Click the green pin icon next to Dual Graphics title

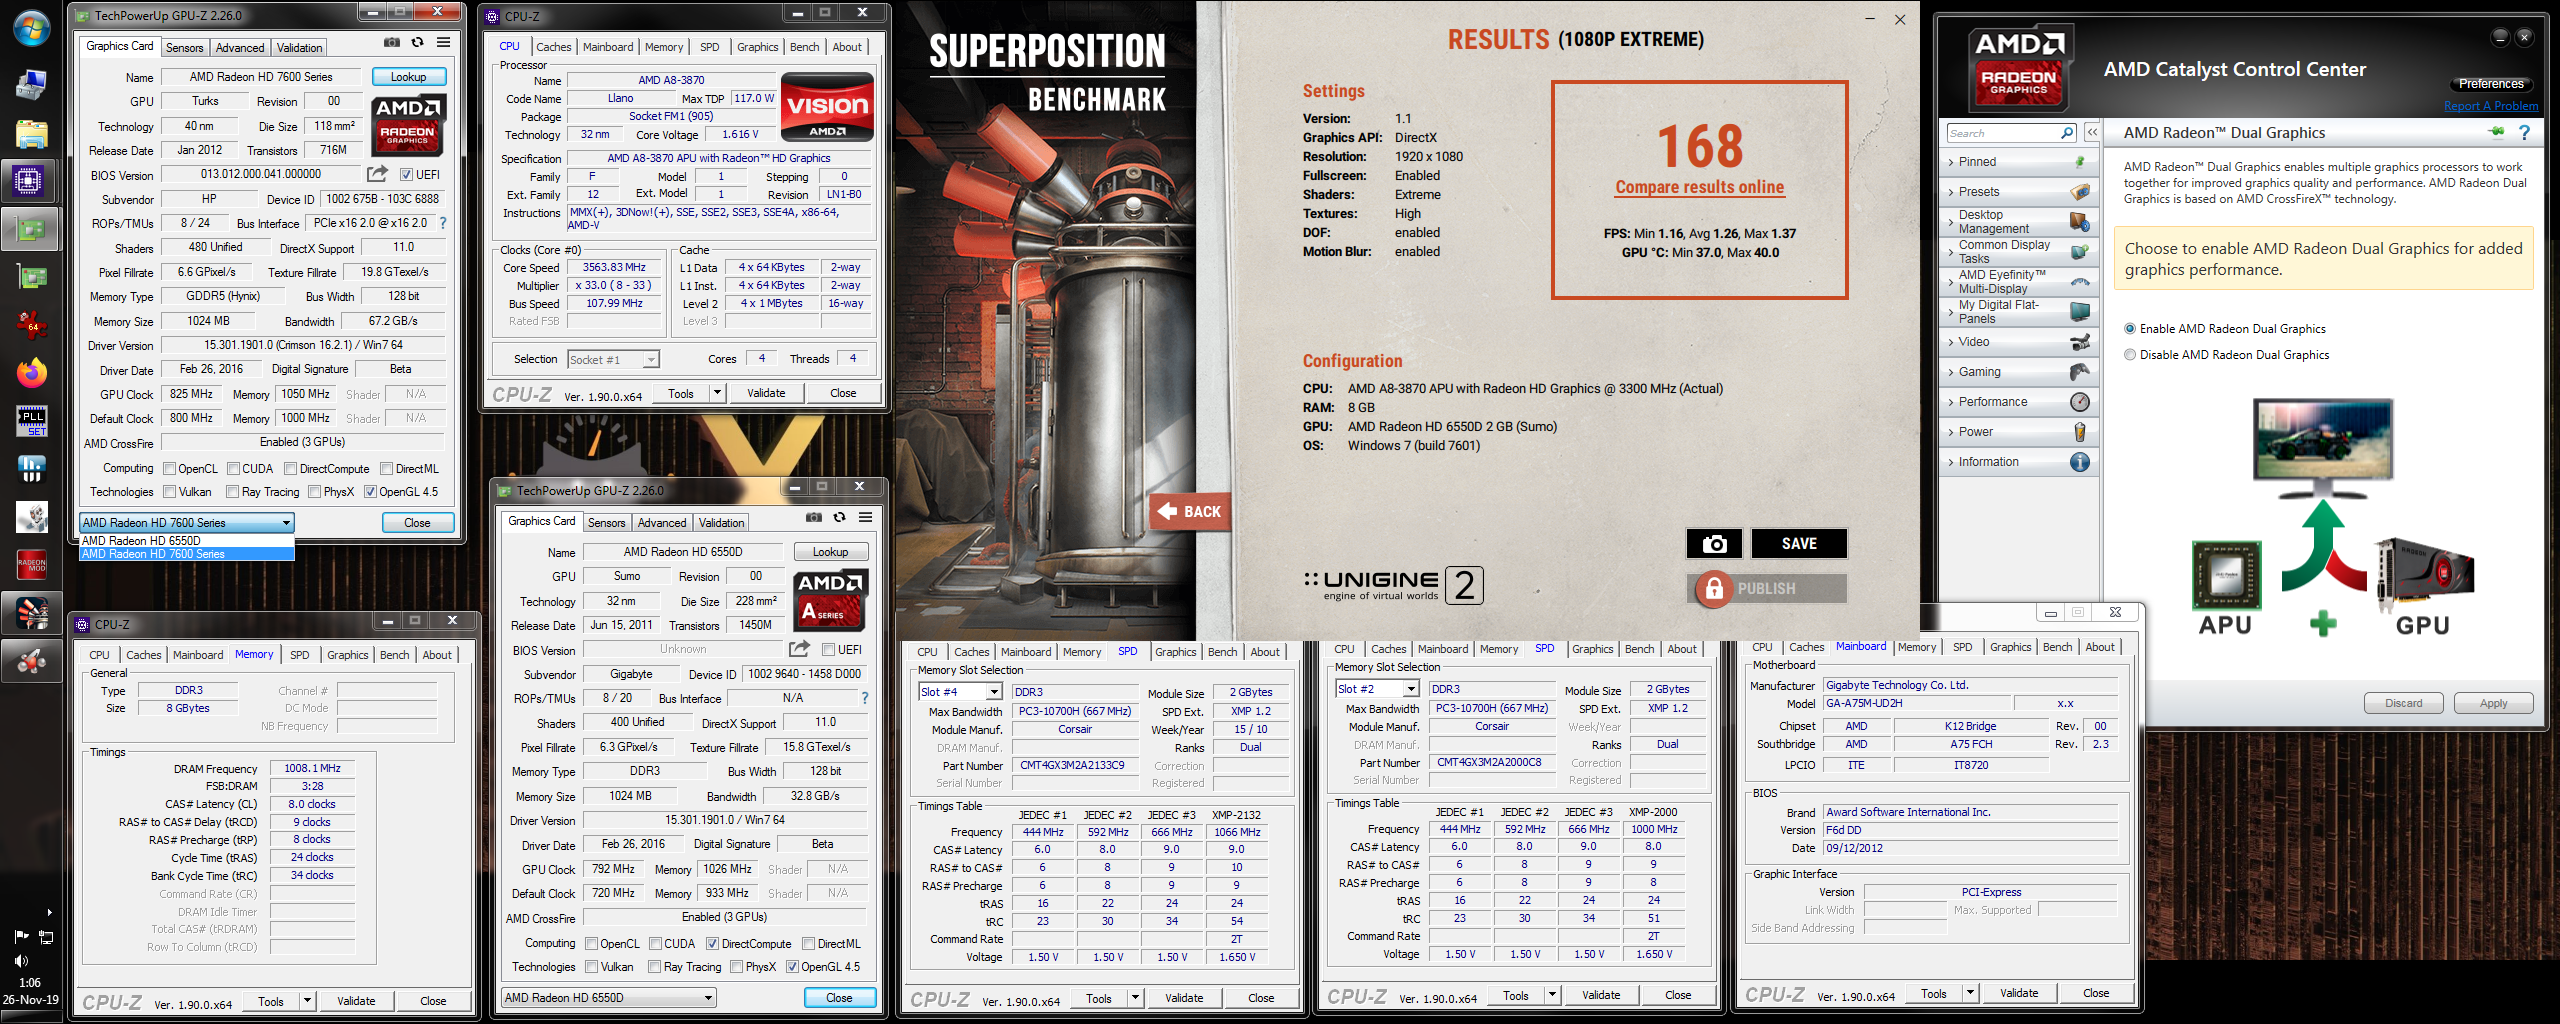click(x=2497, y=132)
